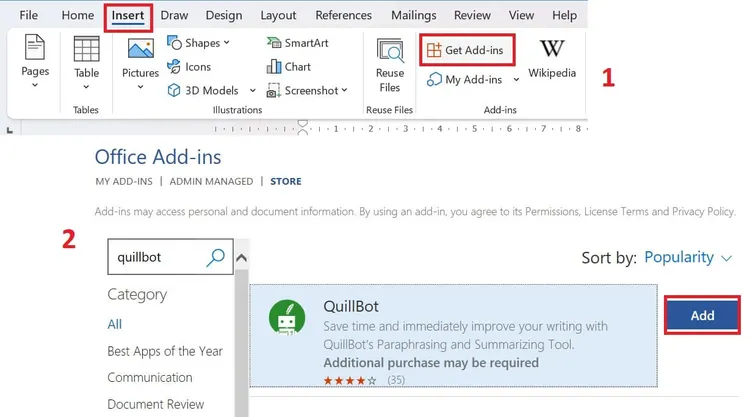Switch to MY ADD-INS section
This screenshot has height=417, width=750.
124,182
